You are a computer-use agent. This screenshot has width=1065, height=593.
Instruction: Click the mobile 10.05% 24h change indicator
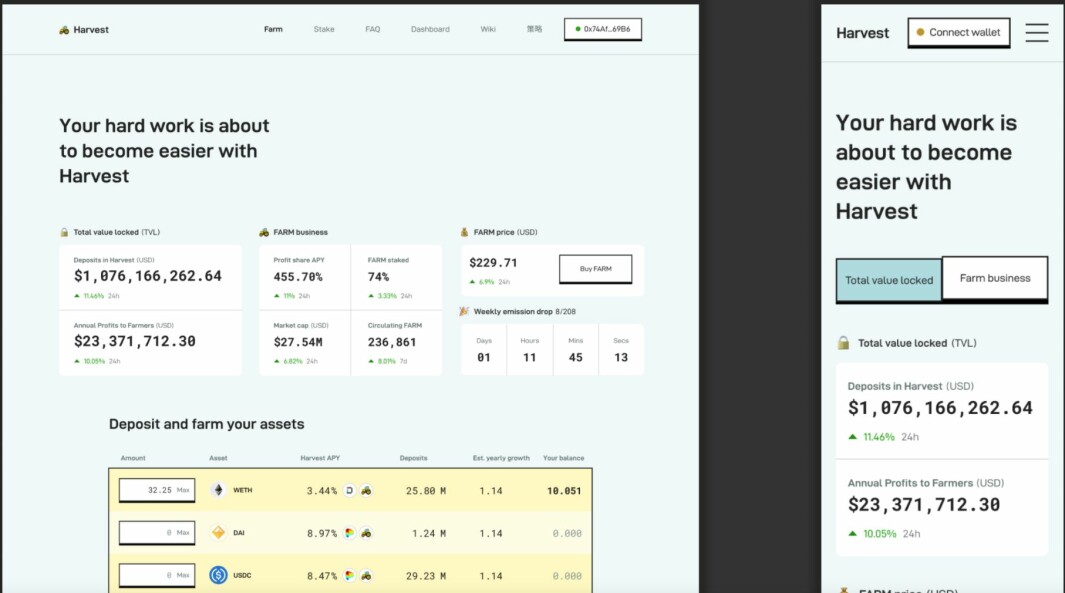(x=884, y=534)
